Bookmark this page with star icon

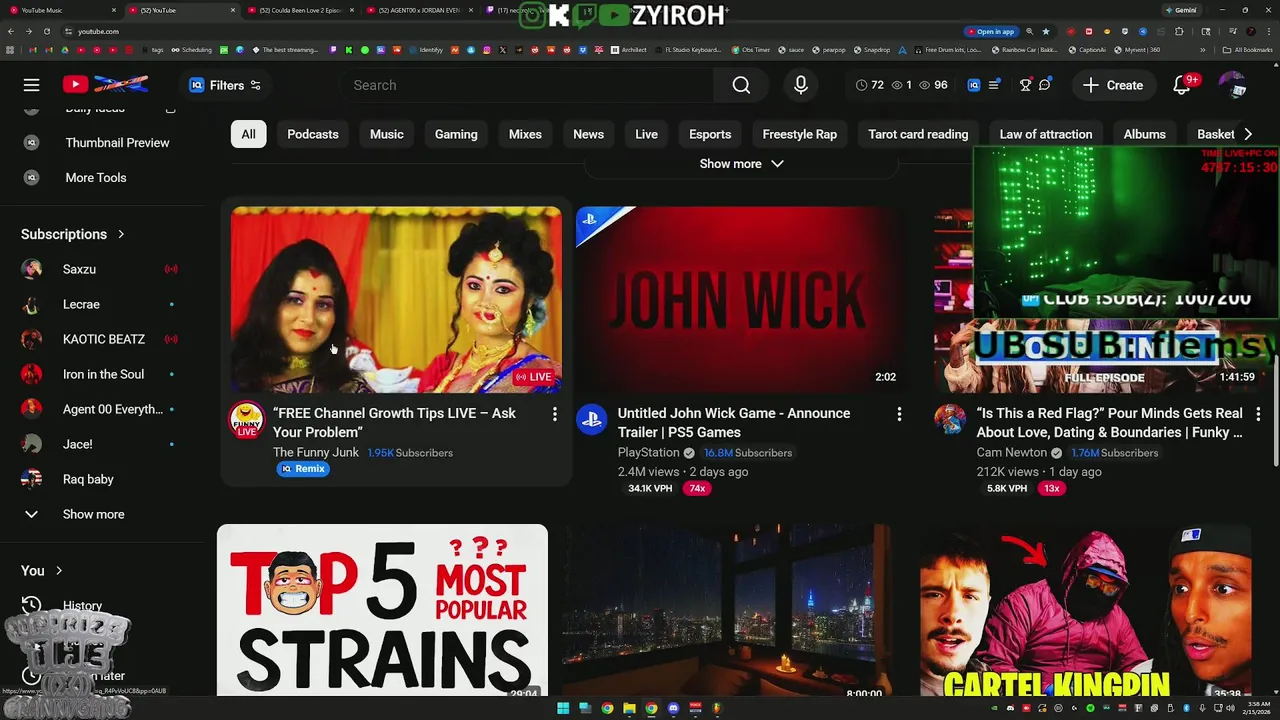click(1046, 31)
